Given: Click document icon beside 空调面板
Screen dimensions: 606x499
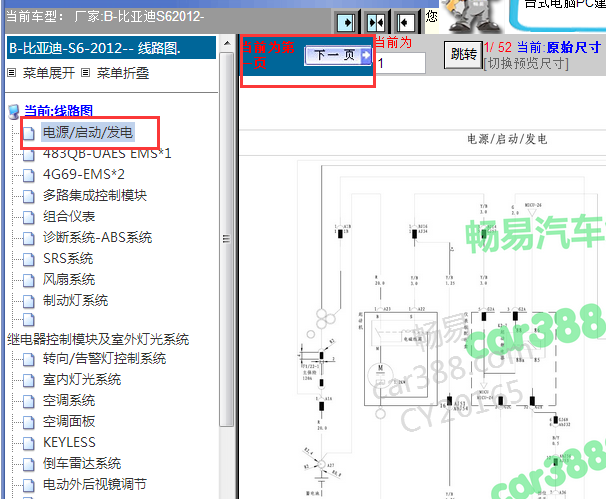Looking at the screenshot, I should pyautogui.click(x=29, y=422).
